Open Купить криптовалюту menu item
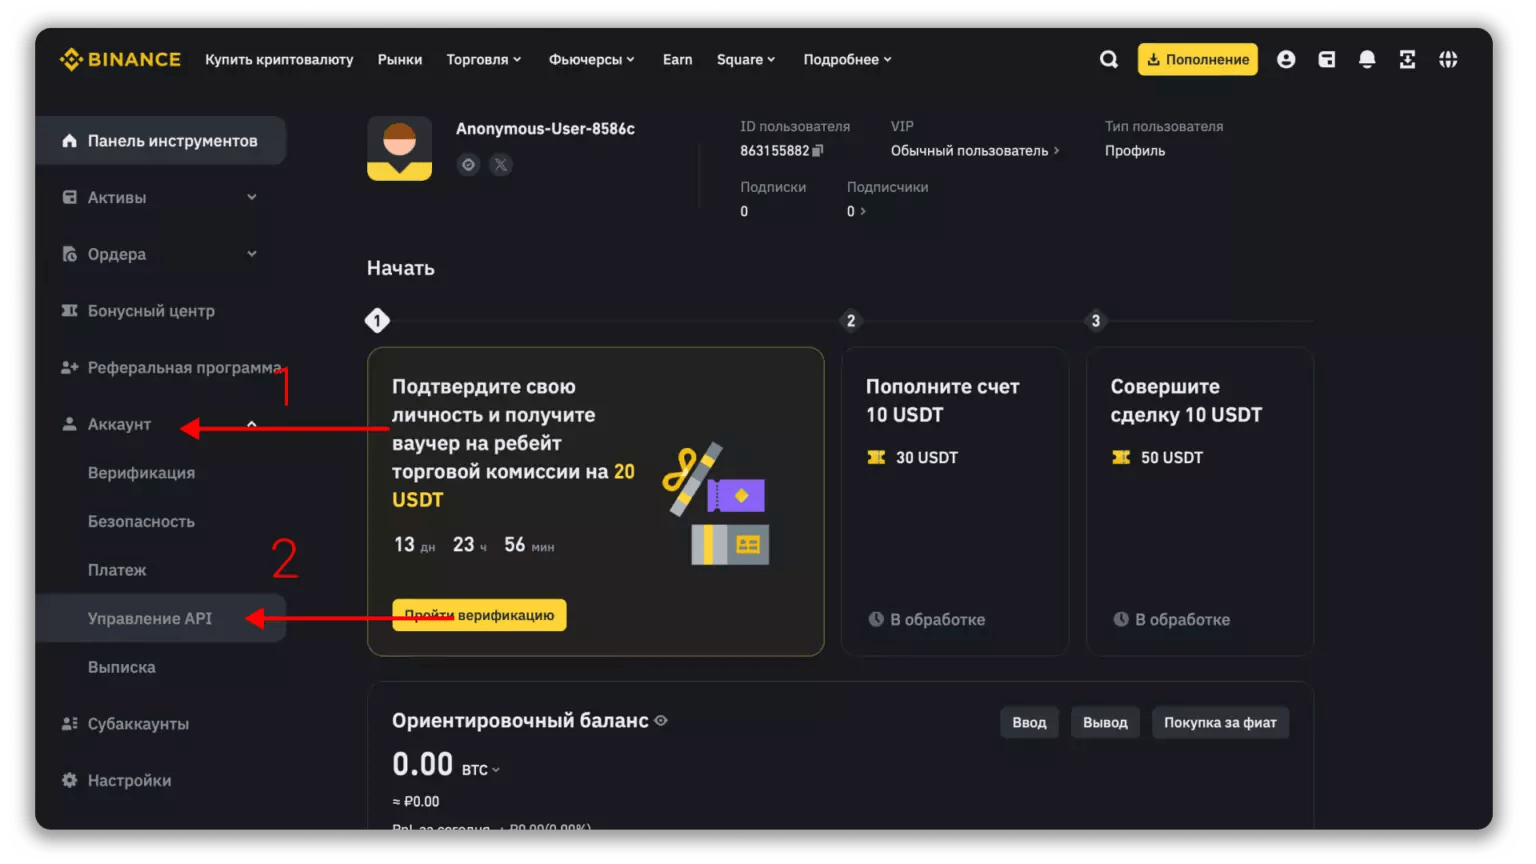Screen dimensions: 1536x864 click(279, 59)
